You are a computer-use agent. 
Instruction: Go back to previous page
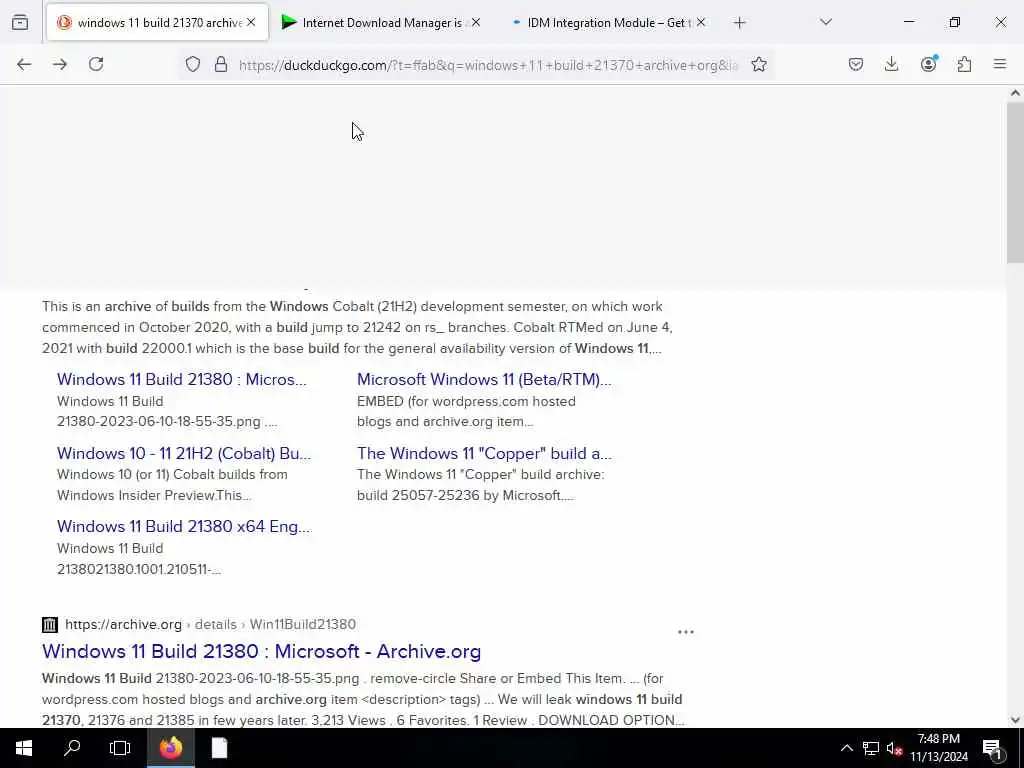pyautogui.click(x=24, y=64)
